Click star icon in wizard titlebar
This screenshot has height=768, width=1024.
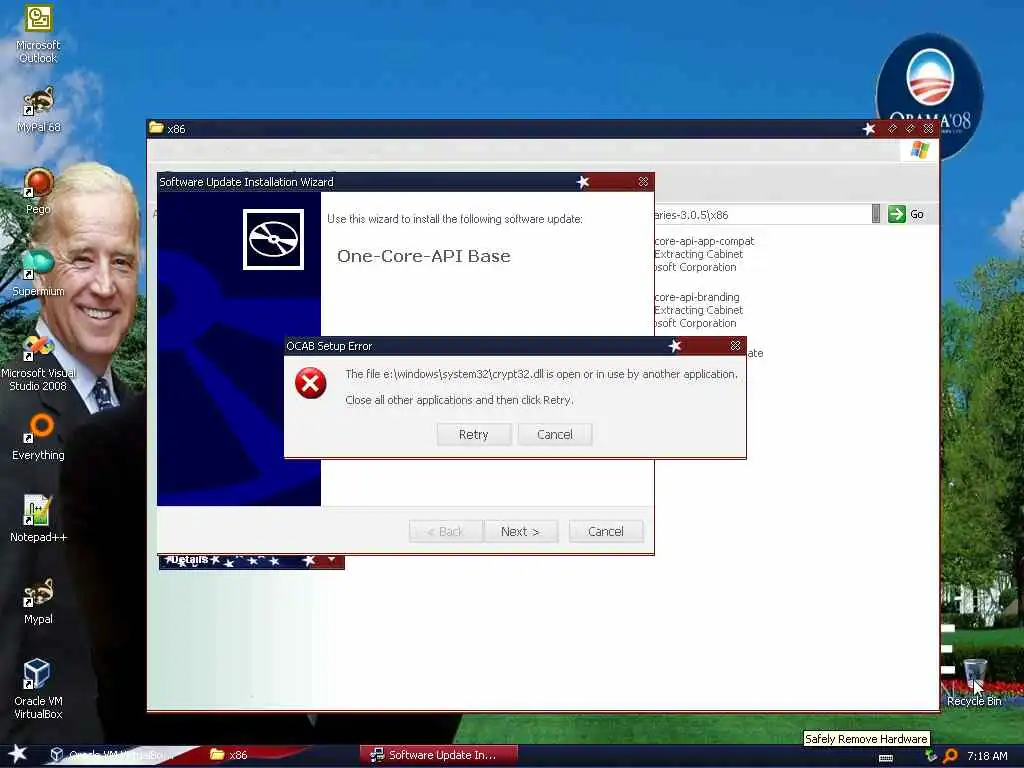click(583, 182)
